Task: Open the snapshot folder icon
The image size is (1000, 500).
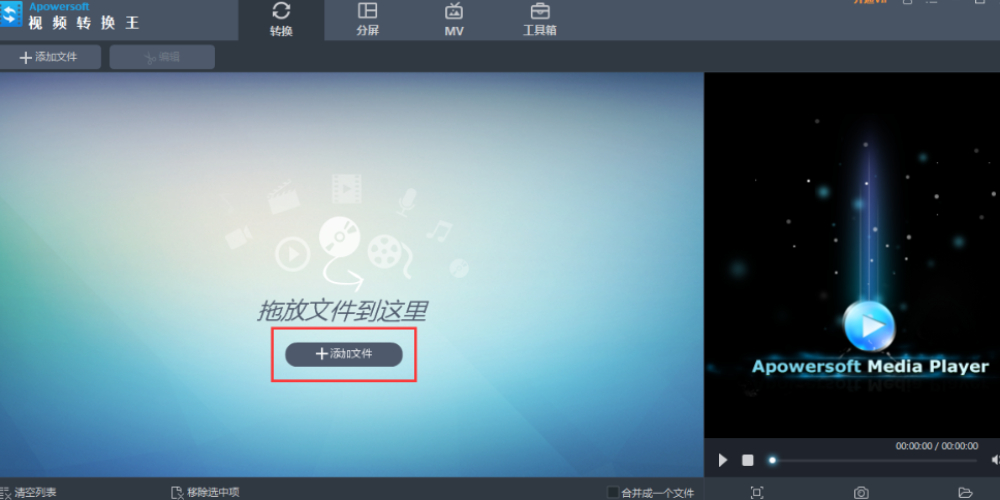Action: 966,492
